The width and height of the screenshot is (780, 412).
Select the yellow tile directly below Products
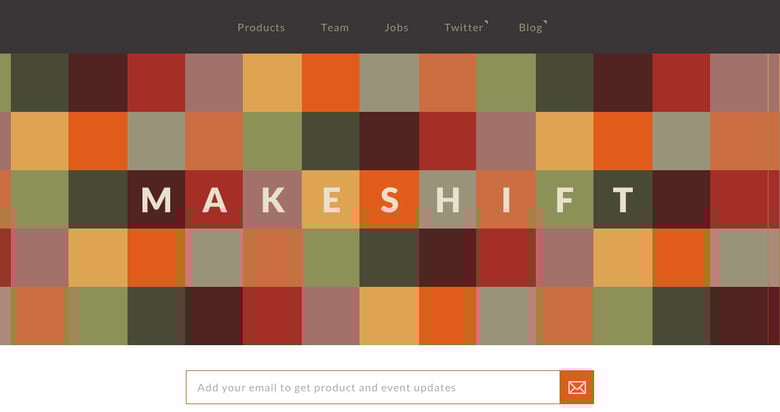[x=272, y=82]
